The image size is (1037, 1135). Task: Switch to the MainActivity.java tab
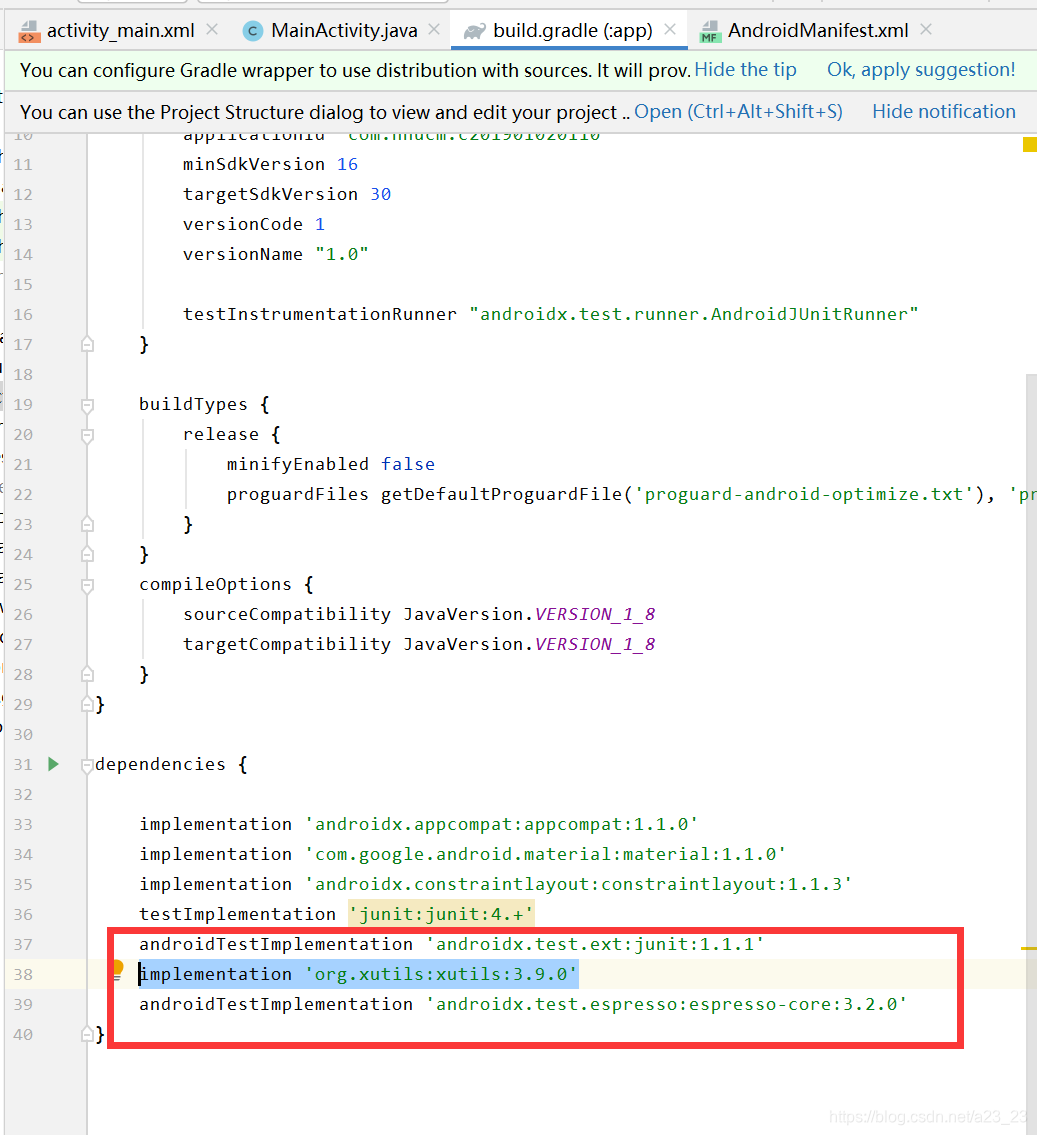344,30
